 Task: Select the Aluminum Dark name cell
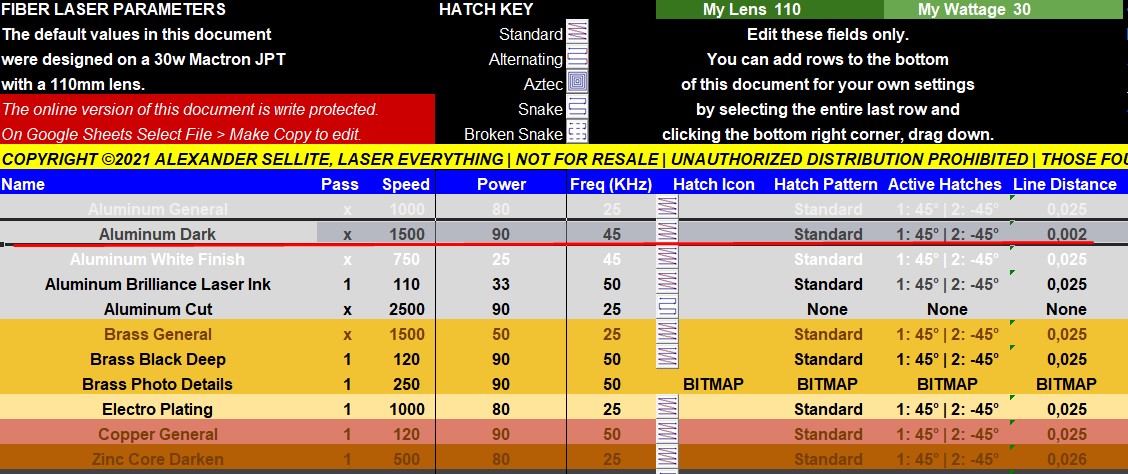(157, 234)
